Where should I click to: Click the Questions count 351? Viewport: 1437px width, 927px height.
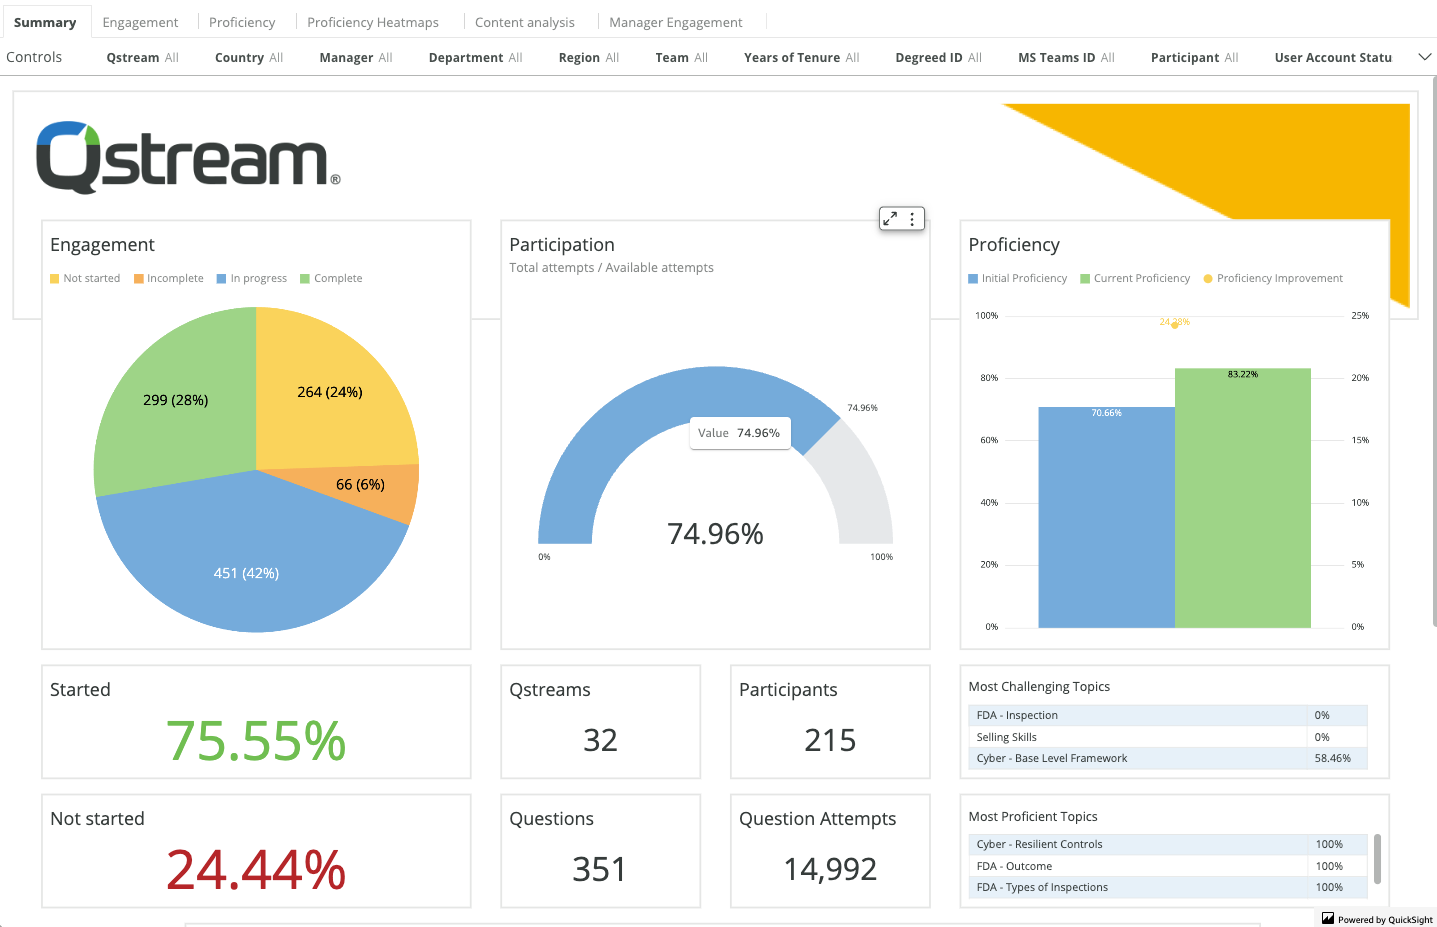[599, 869]
